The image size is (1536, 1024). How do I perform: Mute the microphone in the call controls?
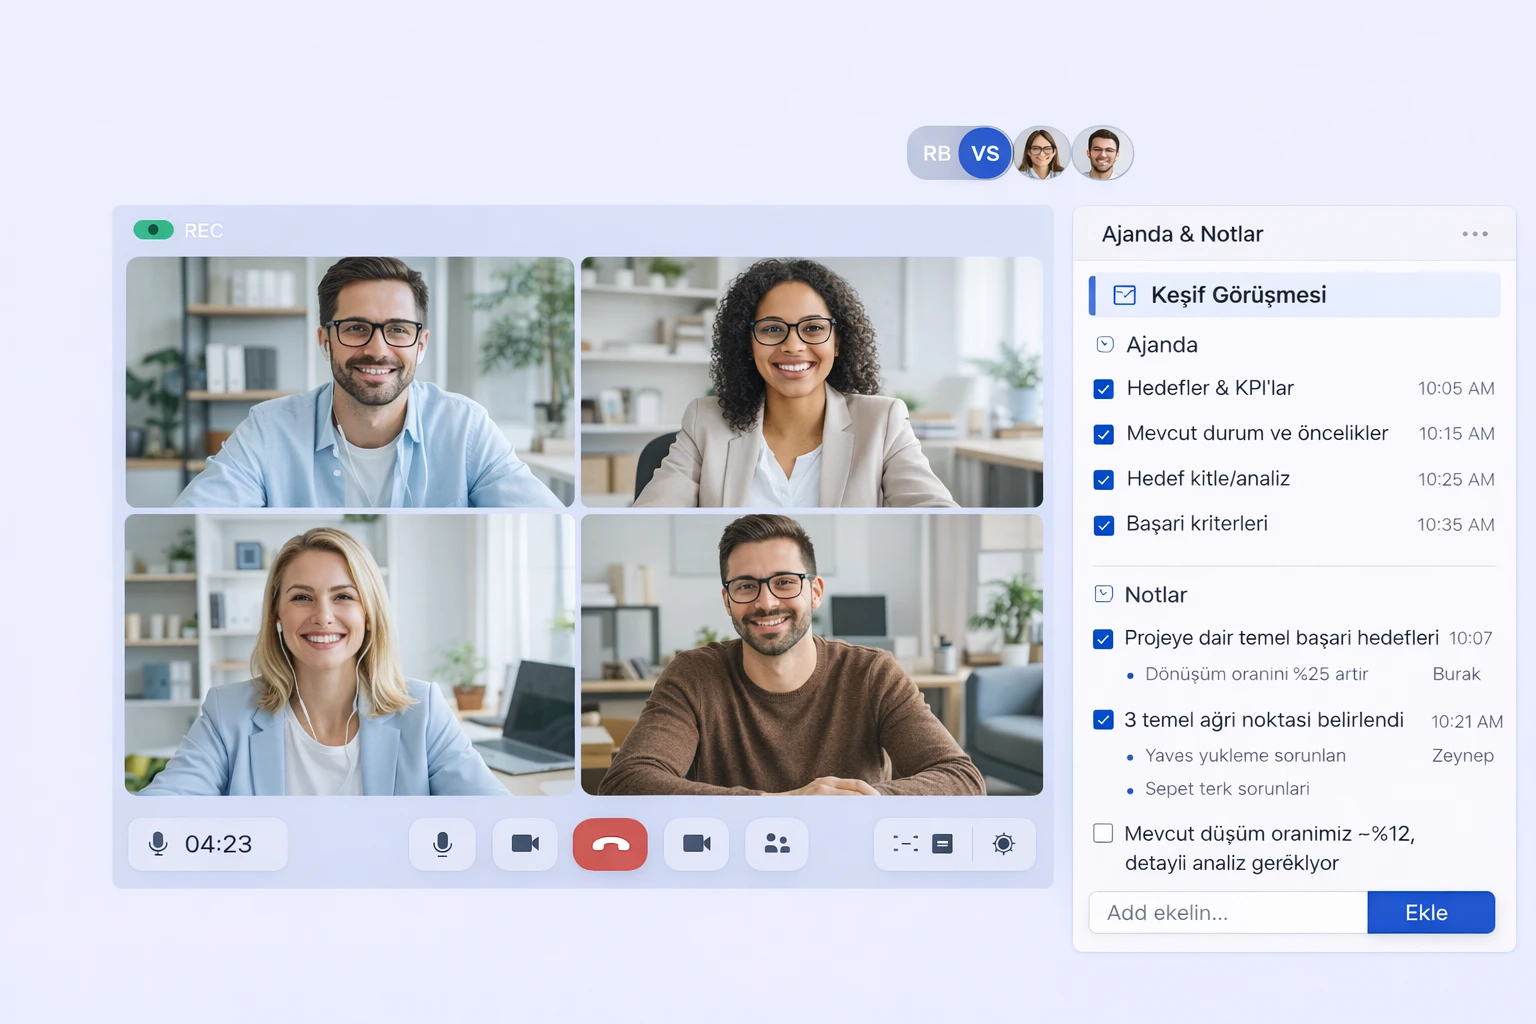pyautogui.click(x=442, y=844)
